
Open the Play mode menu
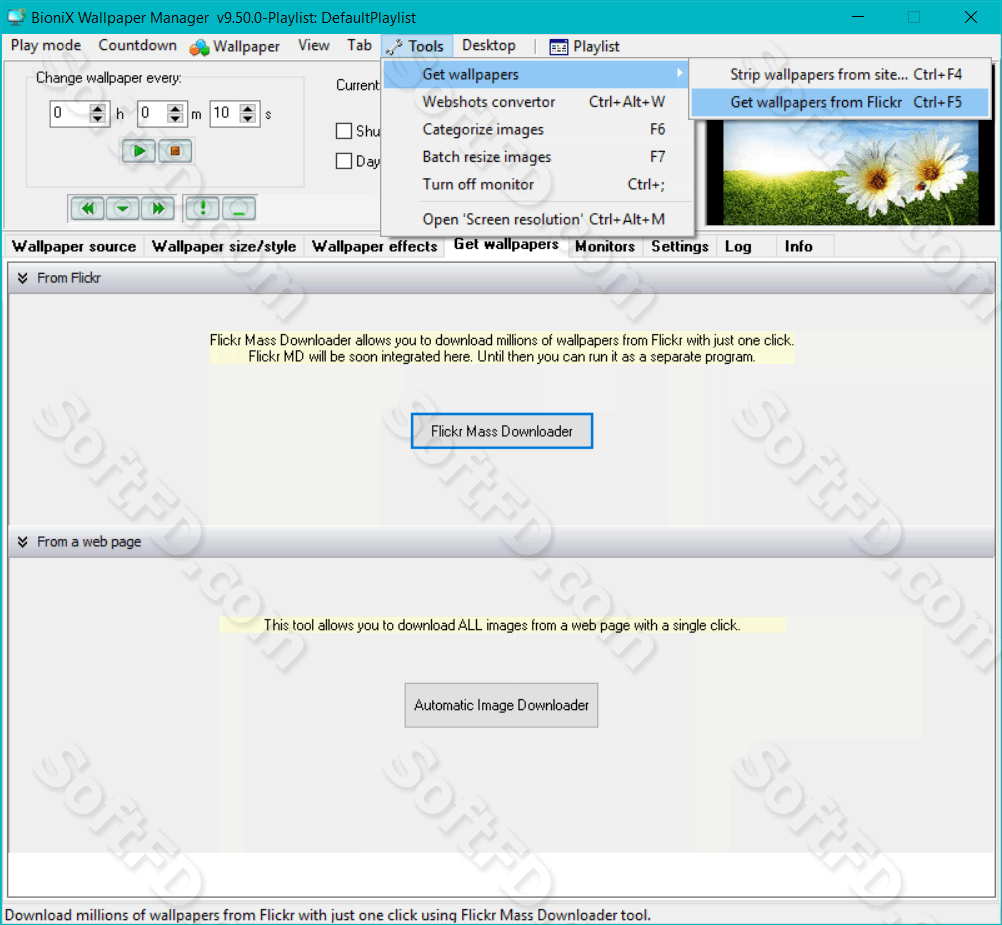tap(46, 45)
